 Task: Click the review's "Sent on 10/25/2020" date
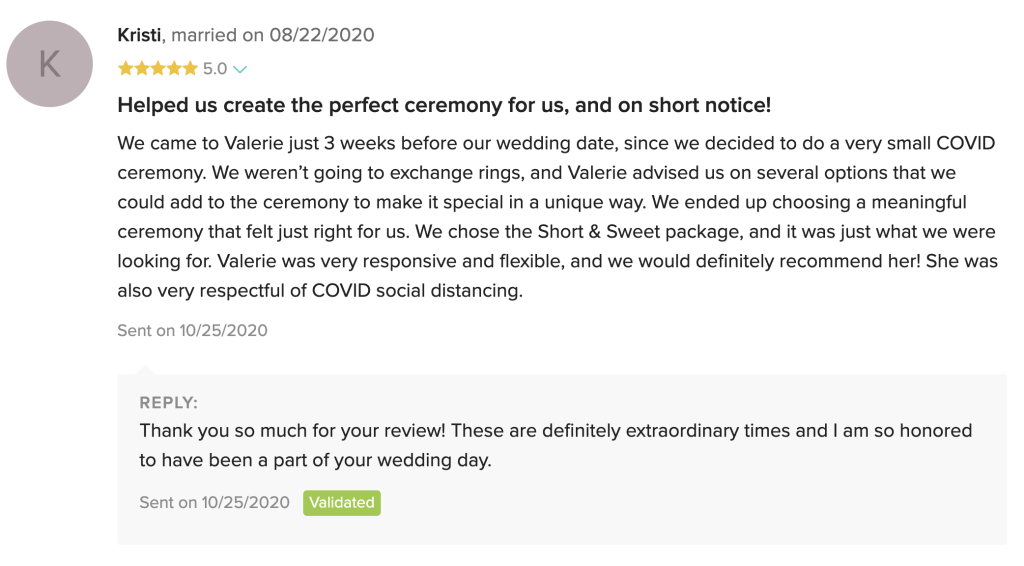pos(192,330)
